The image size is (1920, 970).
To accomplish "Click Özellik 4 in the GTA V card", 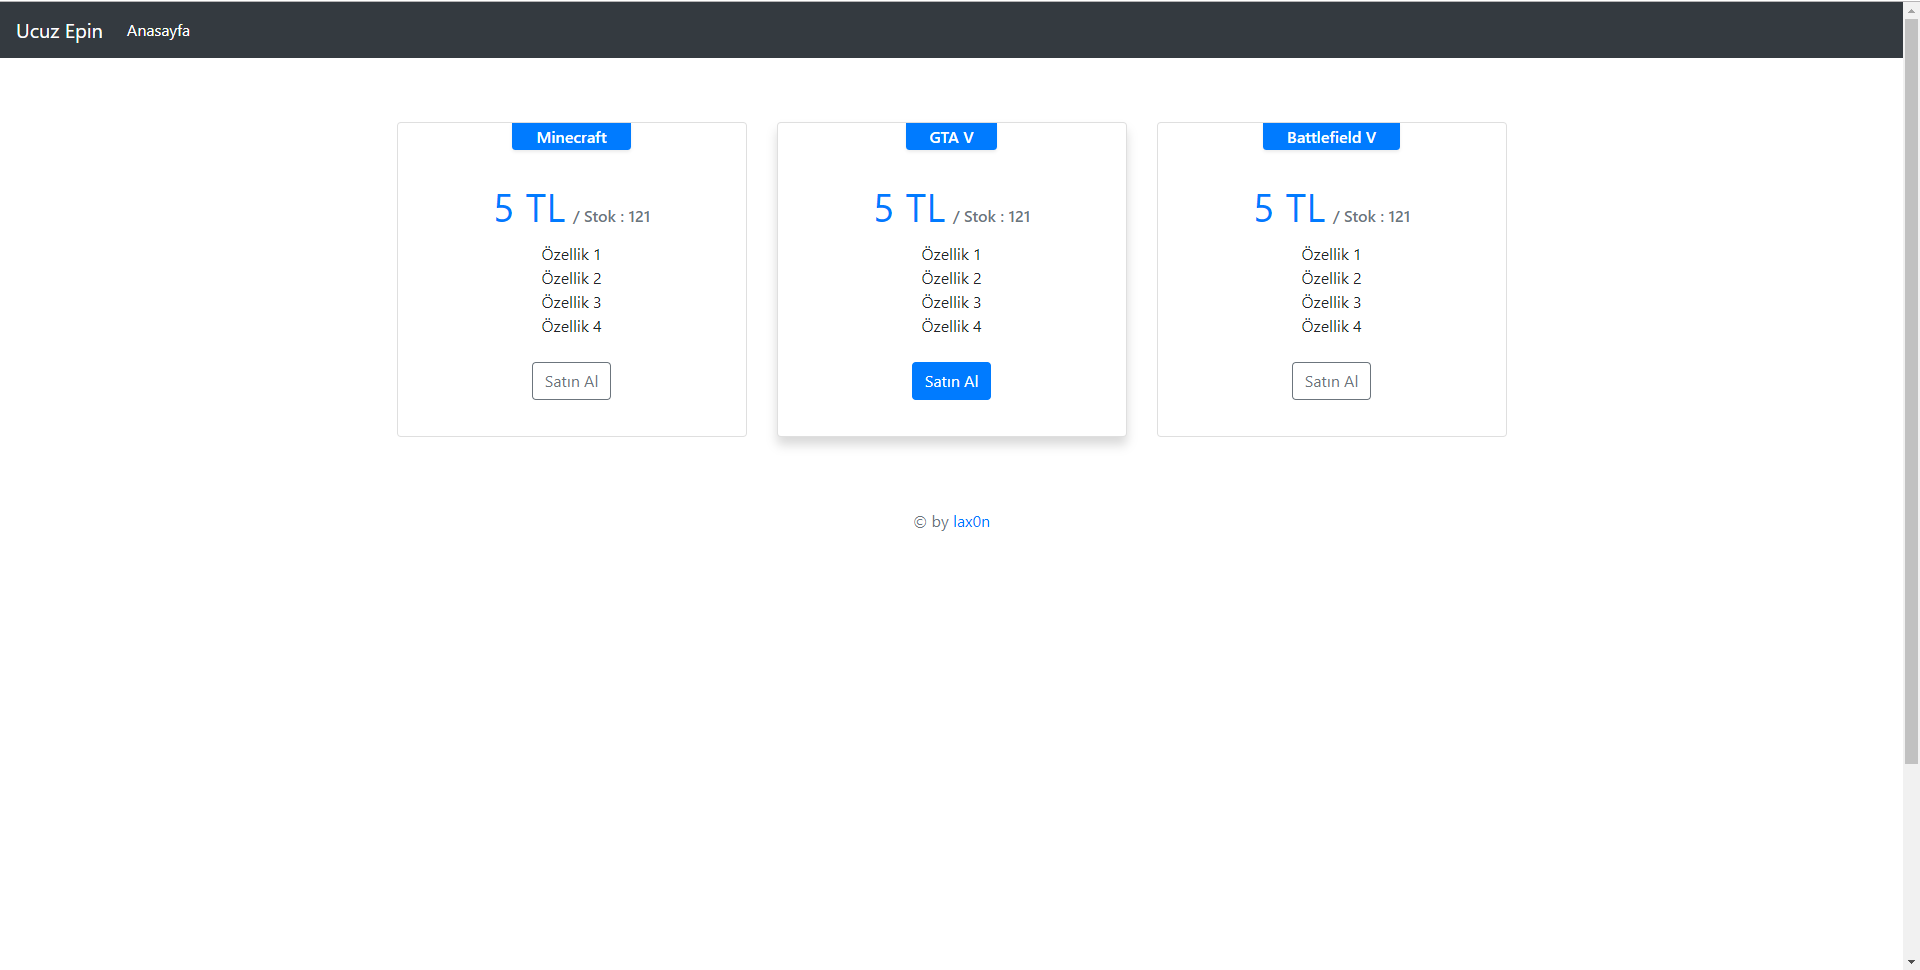I will click(x=951, y=327).
